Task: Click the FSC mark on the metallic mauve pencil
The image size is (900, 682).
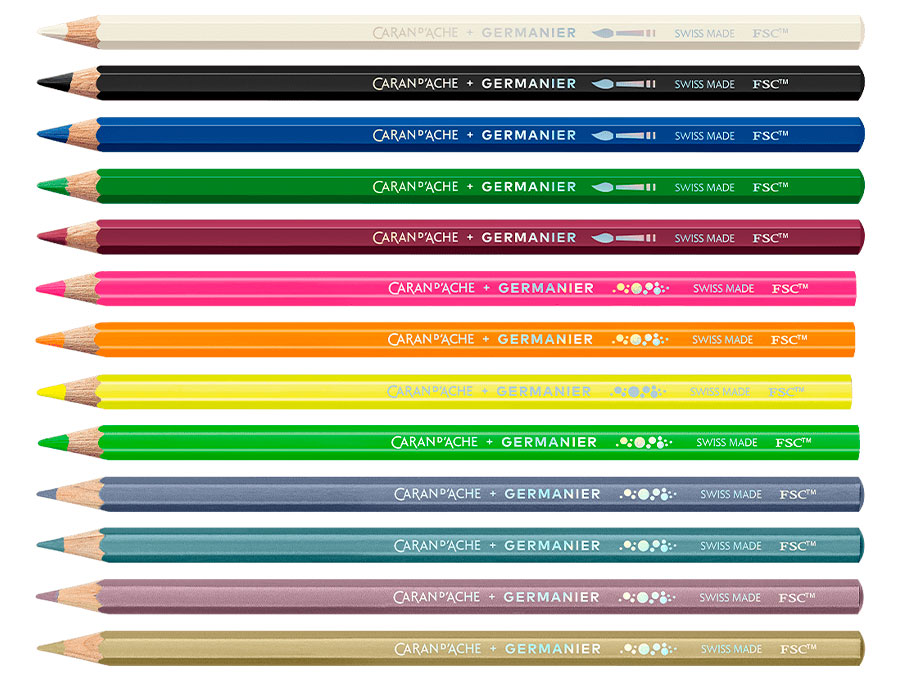Action: coord(797,597)
